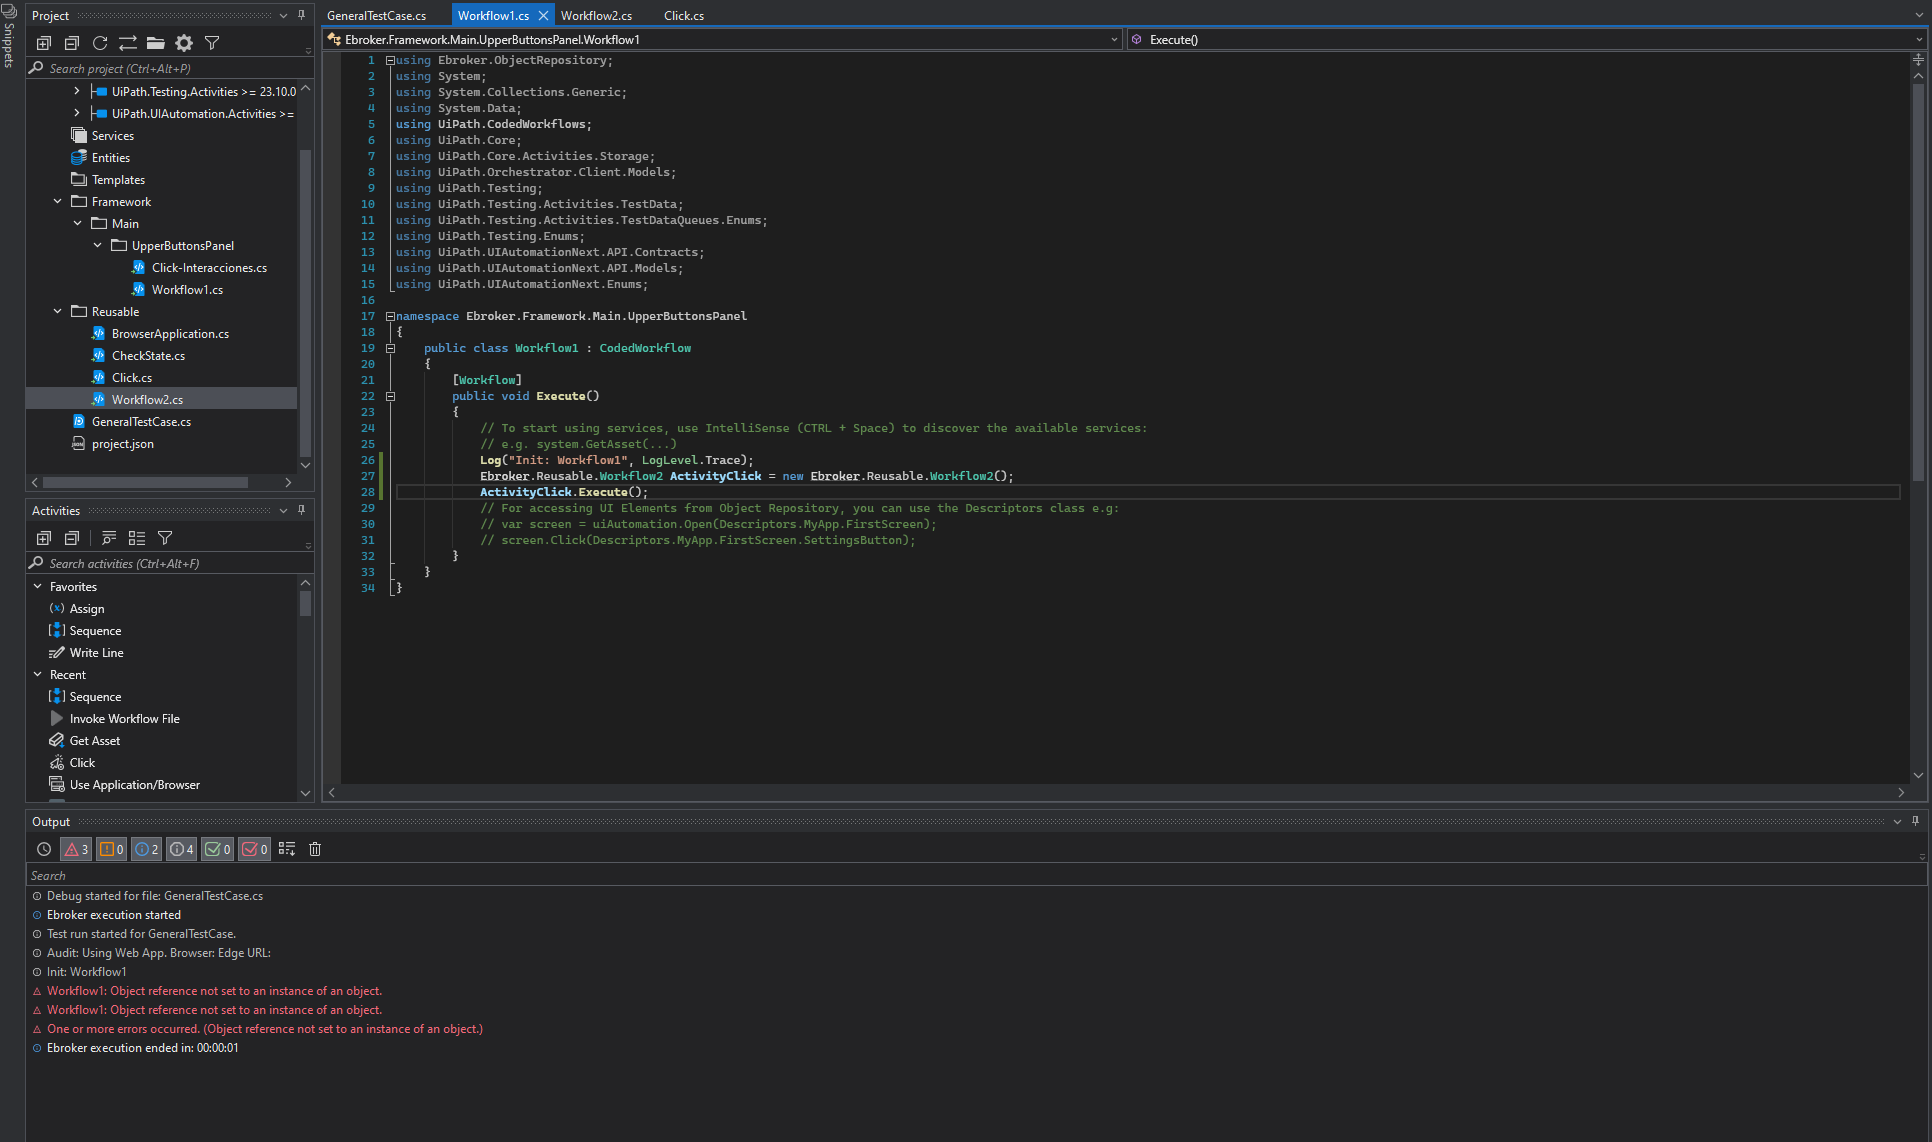The image size is (1932, 1142).
Task: Collapse the Favorites group in Activities
Action: 38,587
